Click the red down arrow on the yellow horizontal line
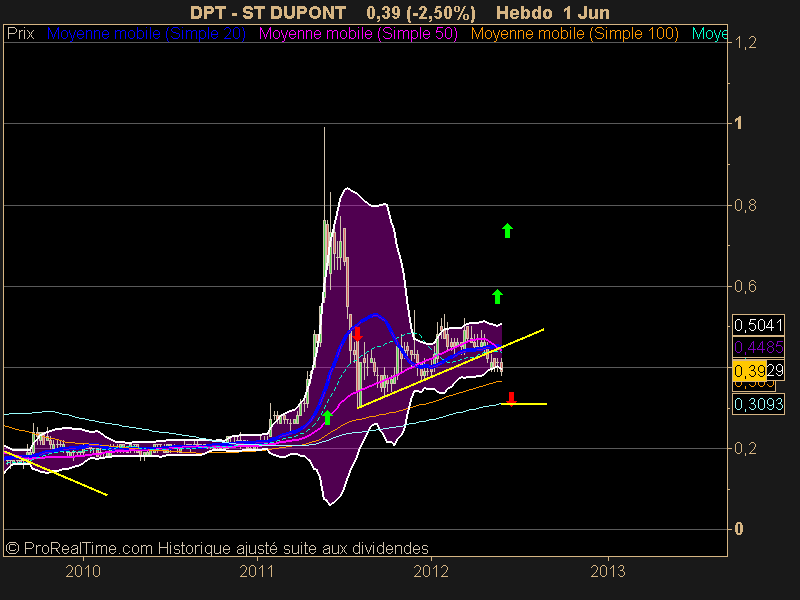Screen dimensions: 800x600 coord(511,399)
